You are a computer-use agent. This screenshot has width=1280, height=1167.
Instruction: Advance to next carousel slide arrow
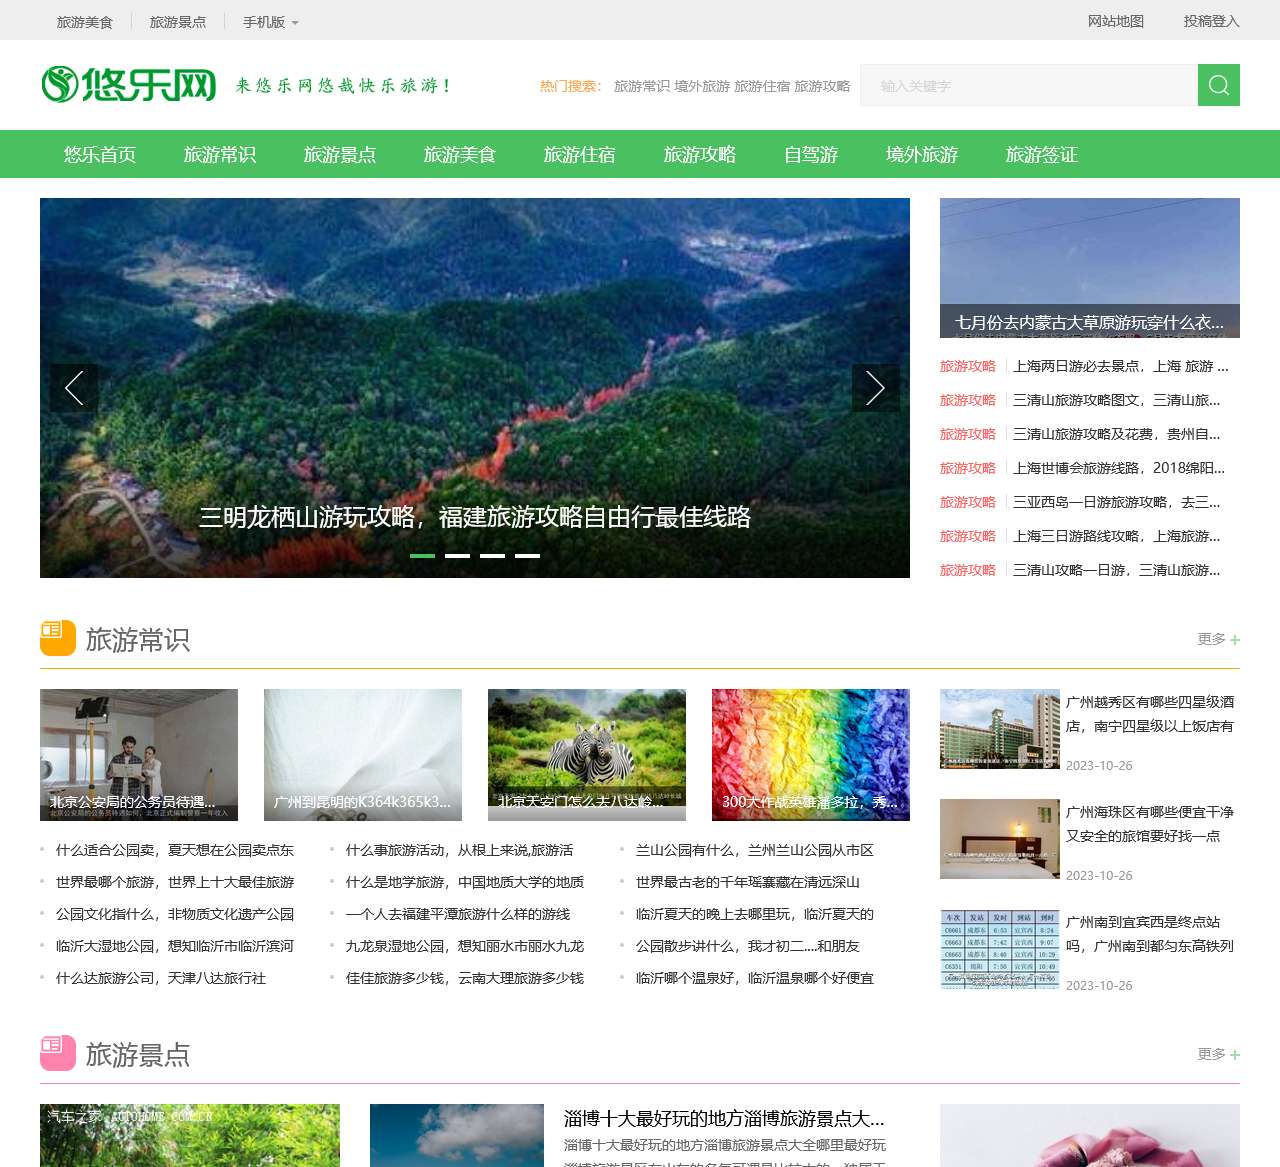tap(876, 388)
